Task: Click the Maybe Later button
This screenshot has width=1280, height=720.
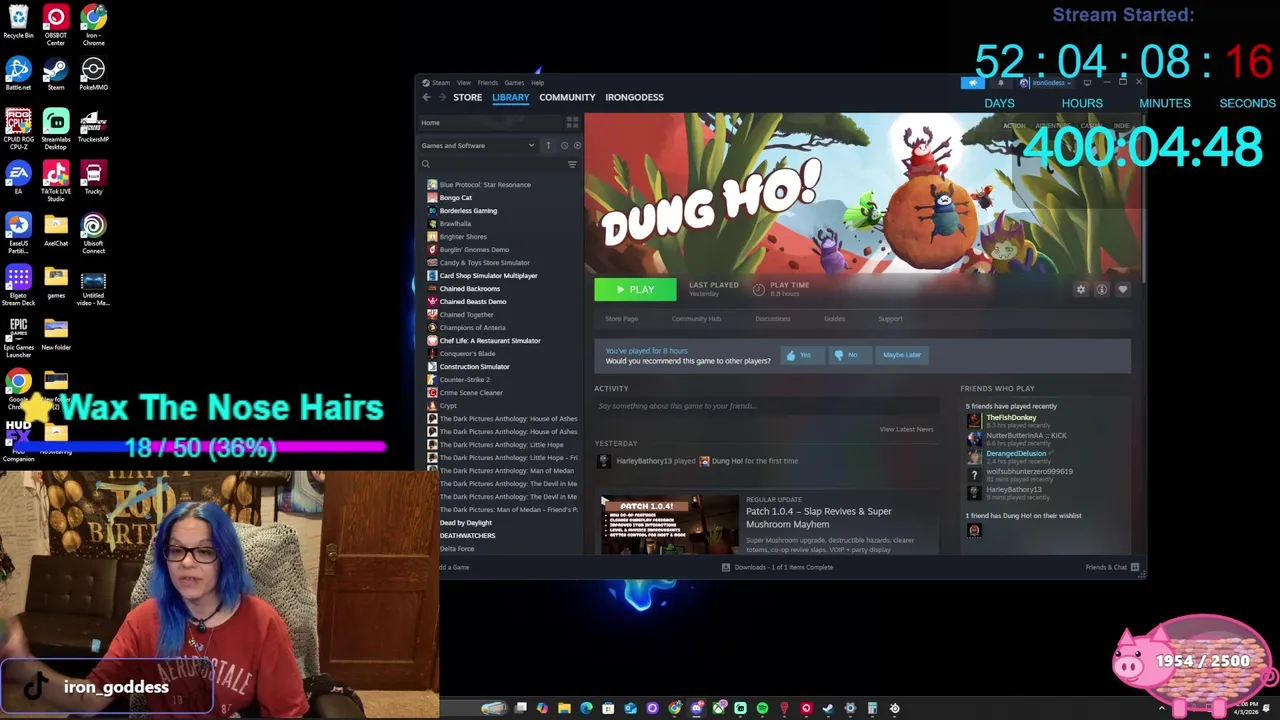Action: (901, 355)
